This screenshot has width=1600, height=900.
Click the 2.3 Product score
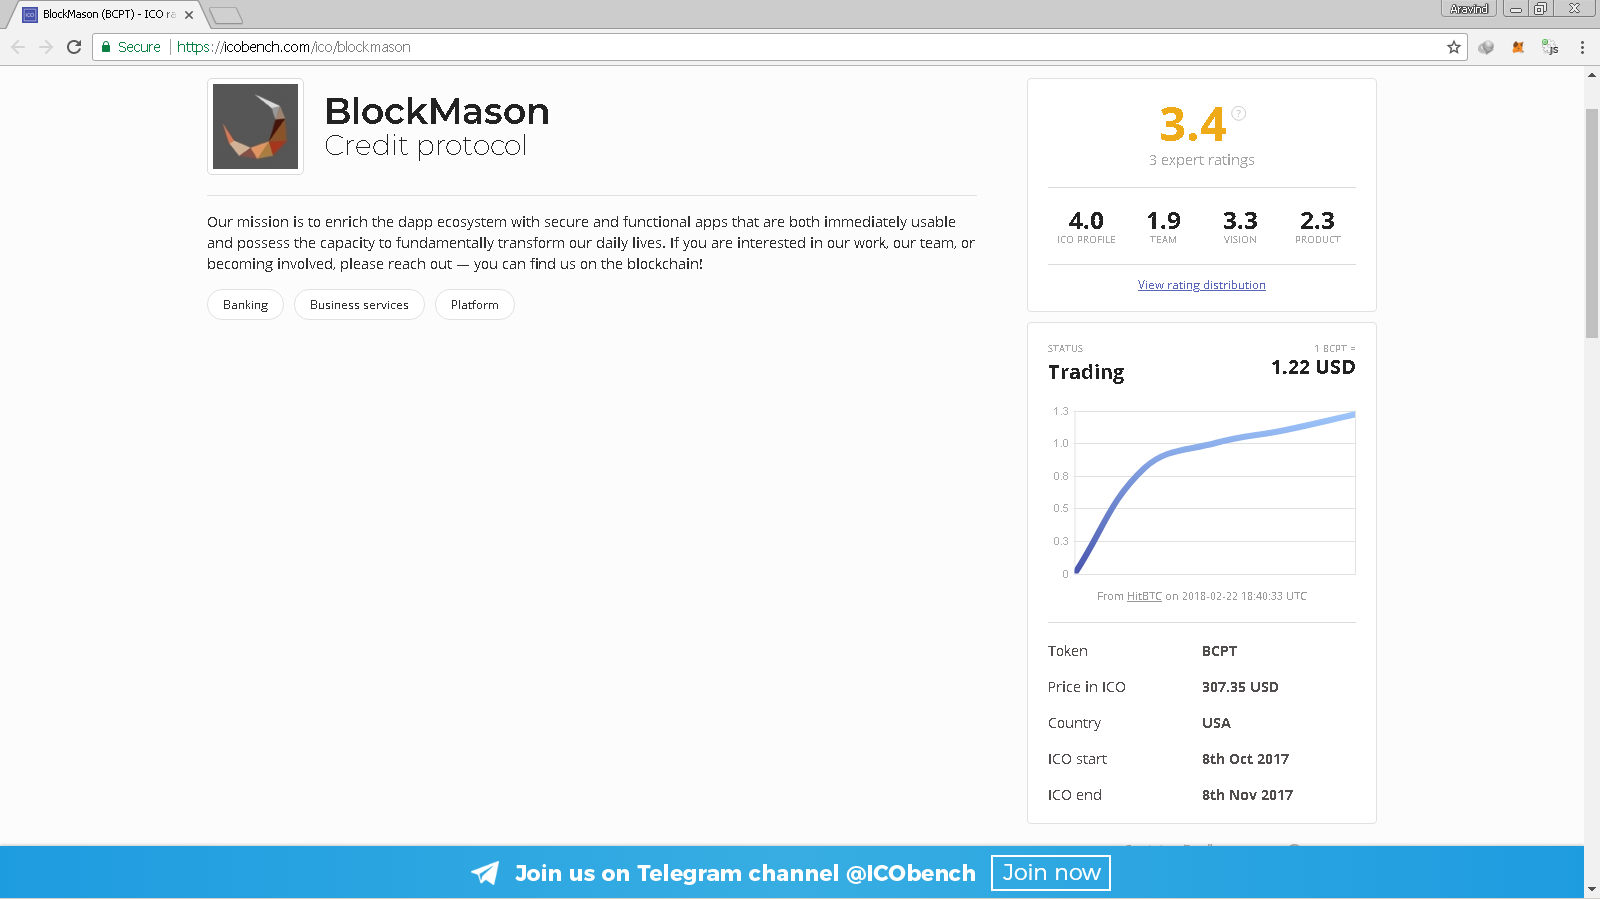(x=1317, y=221)
